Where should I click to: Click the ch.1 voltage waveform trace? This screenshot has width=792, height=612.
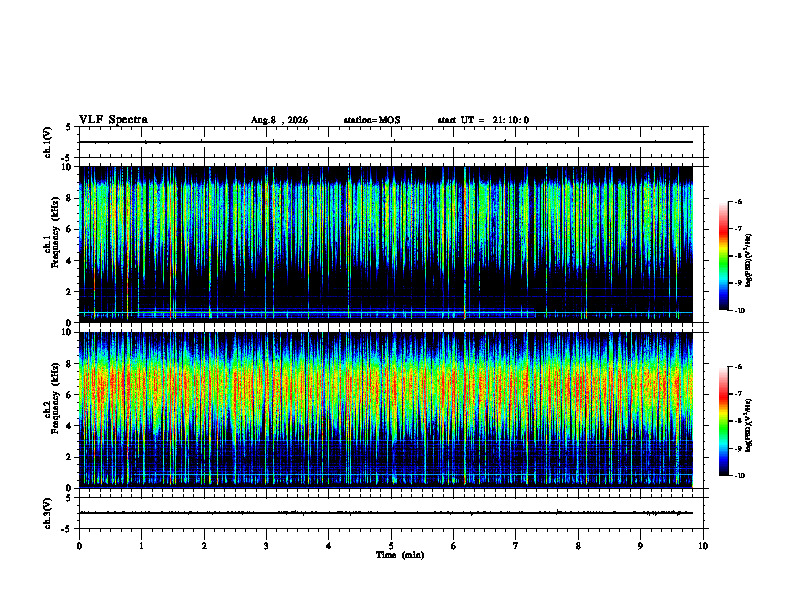386,142
